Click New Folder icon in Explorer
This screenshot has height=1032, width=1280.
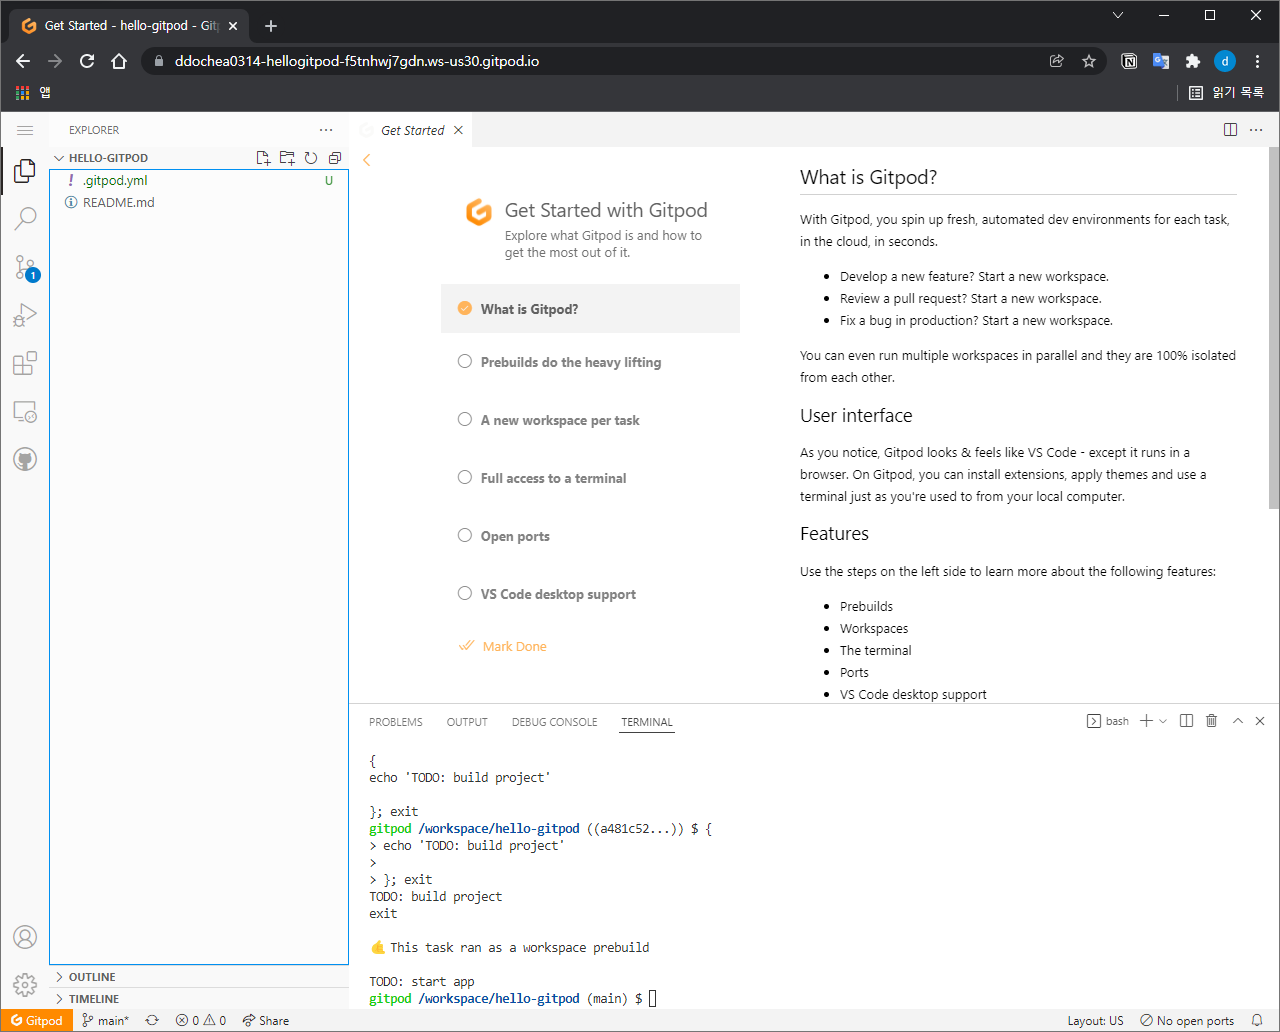pyautogui.click(x=287, y=158)
